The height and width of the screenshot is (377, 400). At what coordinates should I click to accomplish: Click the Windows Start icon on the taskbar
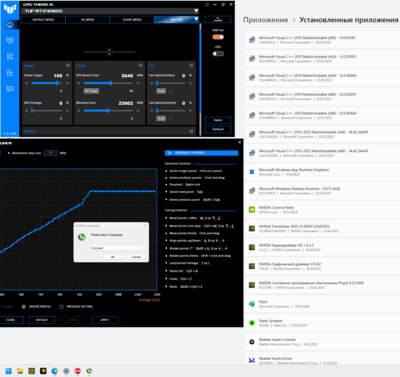[x=9, y=371]
